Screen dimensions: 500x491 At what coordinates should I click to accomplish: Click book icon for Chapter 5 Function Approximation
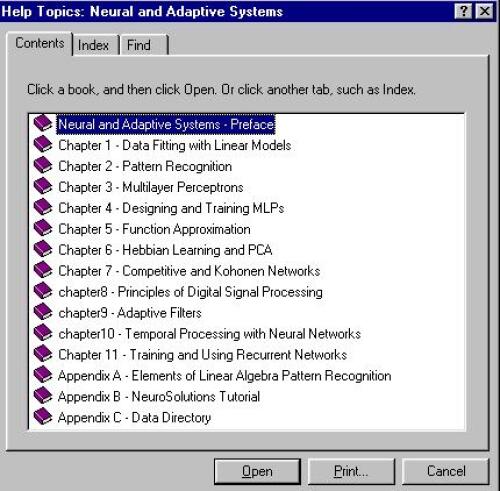point(43,228)
